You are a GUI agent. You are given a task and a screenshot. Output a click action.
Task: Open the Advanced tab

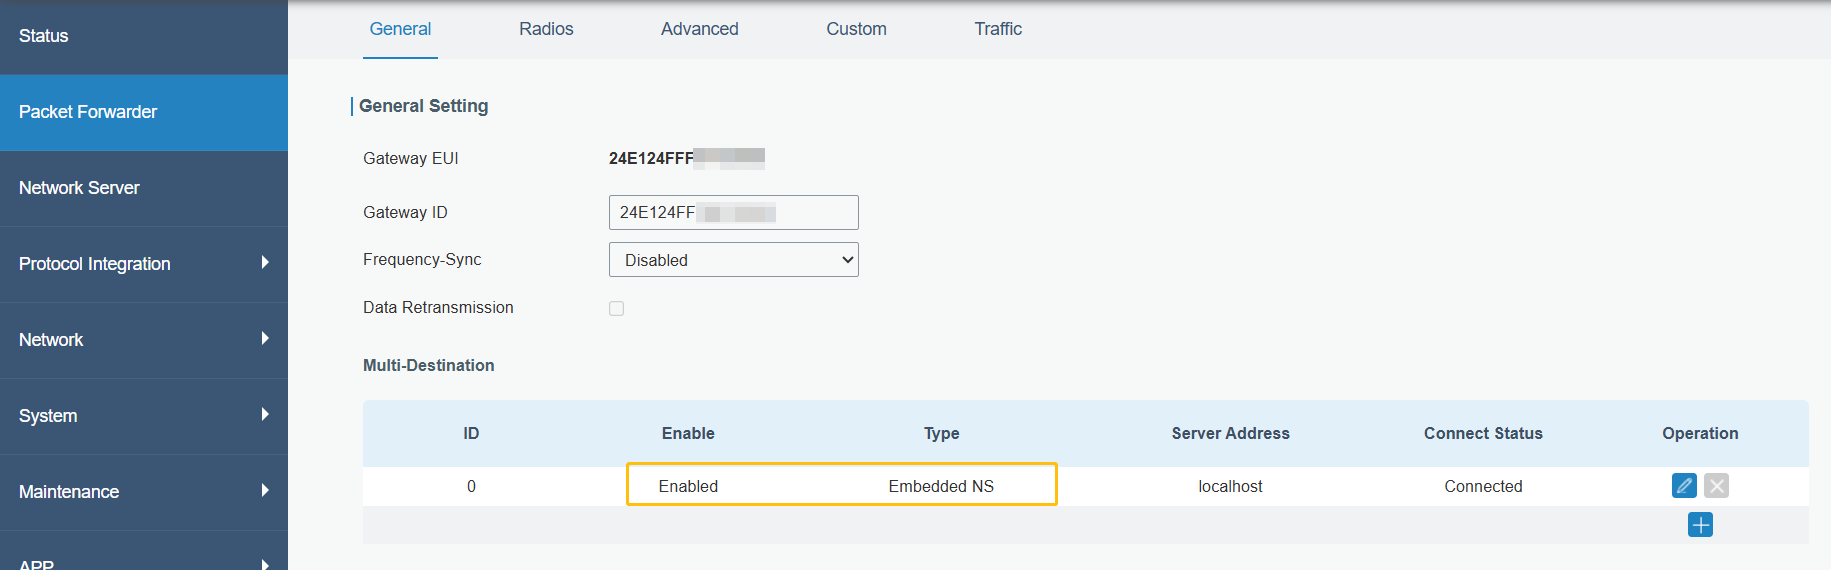(699, 29)
